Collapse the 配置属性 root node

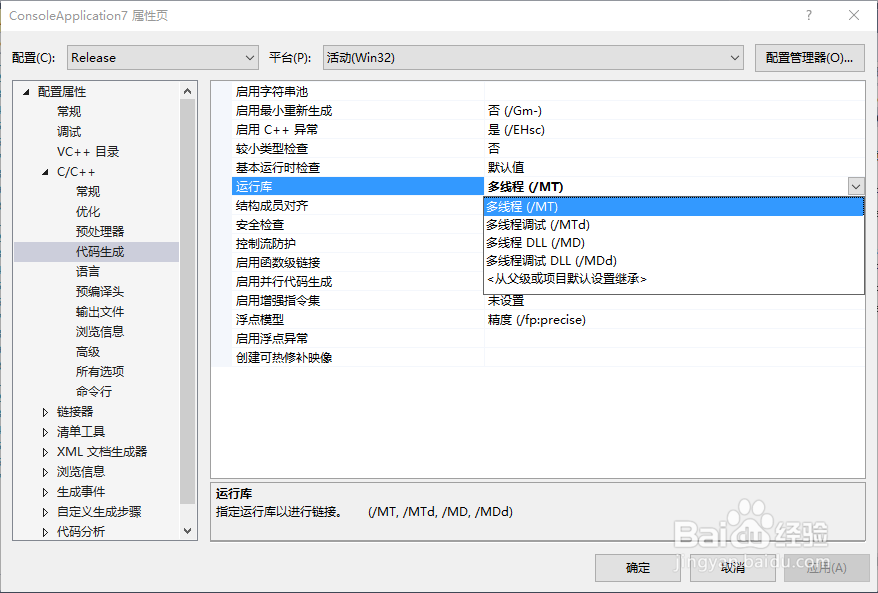click(x=24, y=91)
